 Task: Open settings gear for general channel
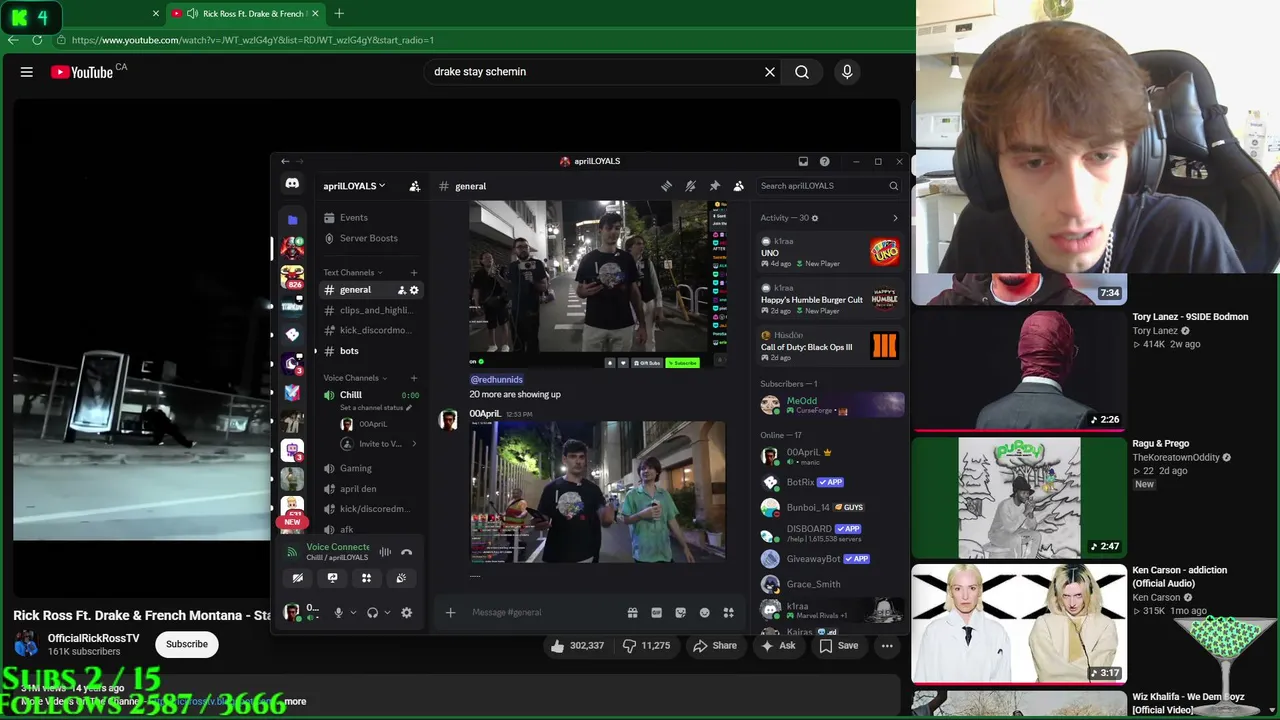tap(414, 290)
